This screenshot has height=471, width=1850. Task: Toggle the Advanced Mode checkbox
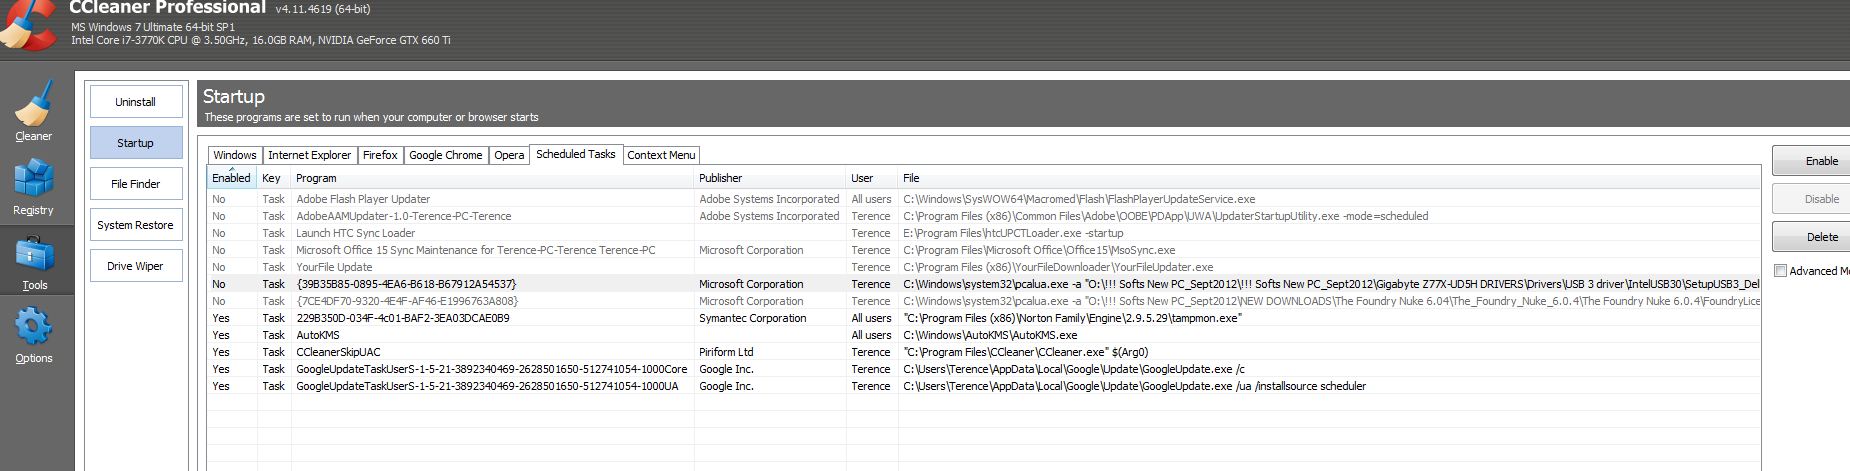coord(1780,271)
